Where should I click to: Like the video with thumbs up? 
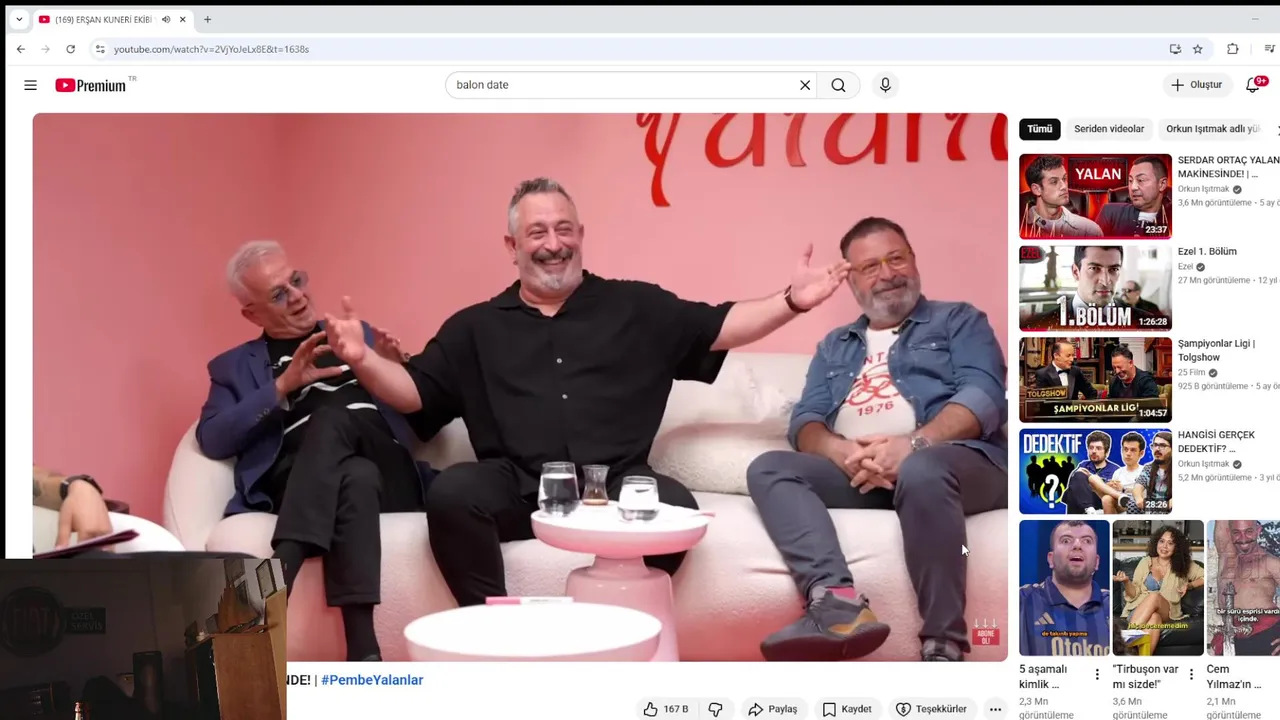tap(666, 709)
